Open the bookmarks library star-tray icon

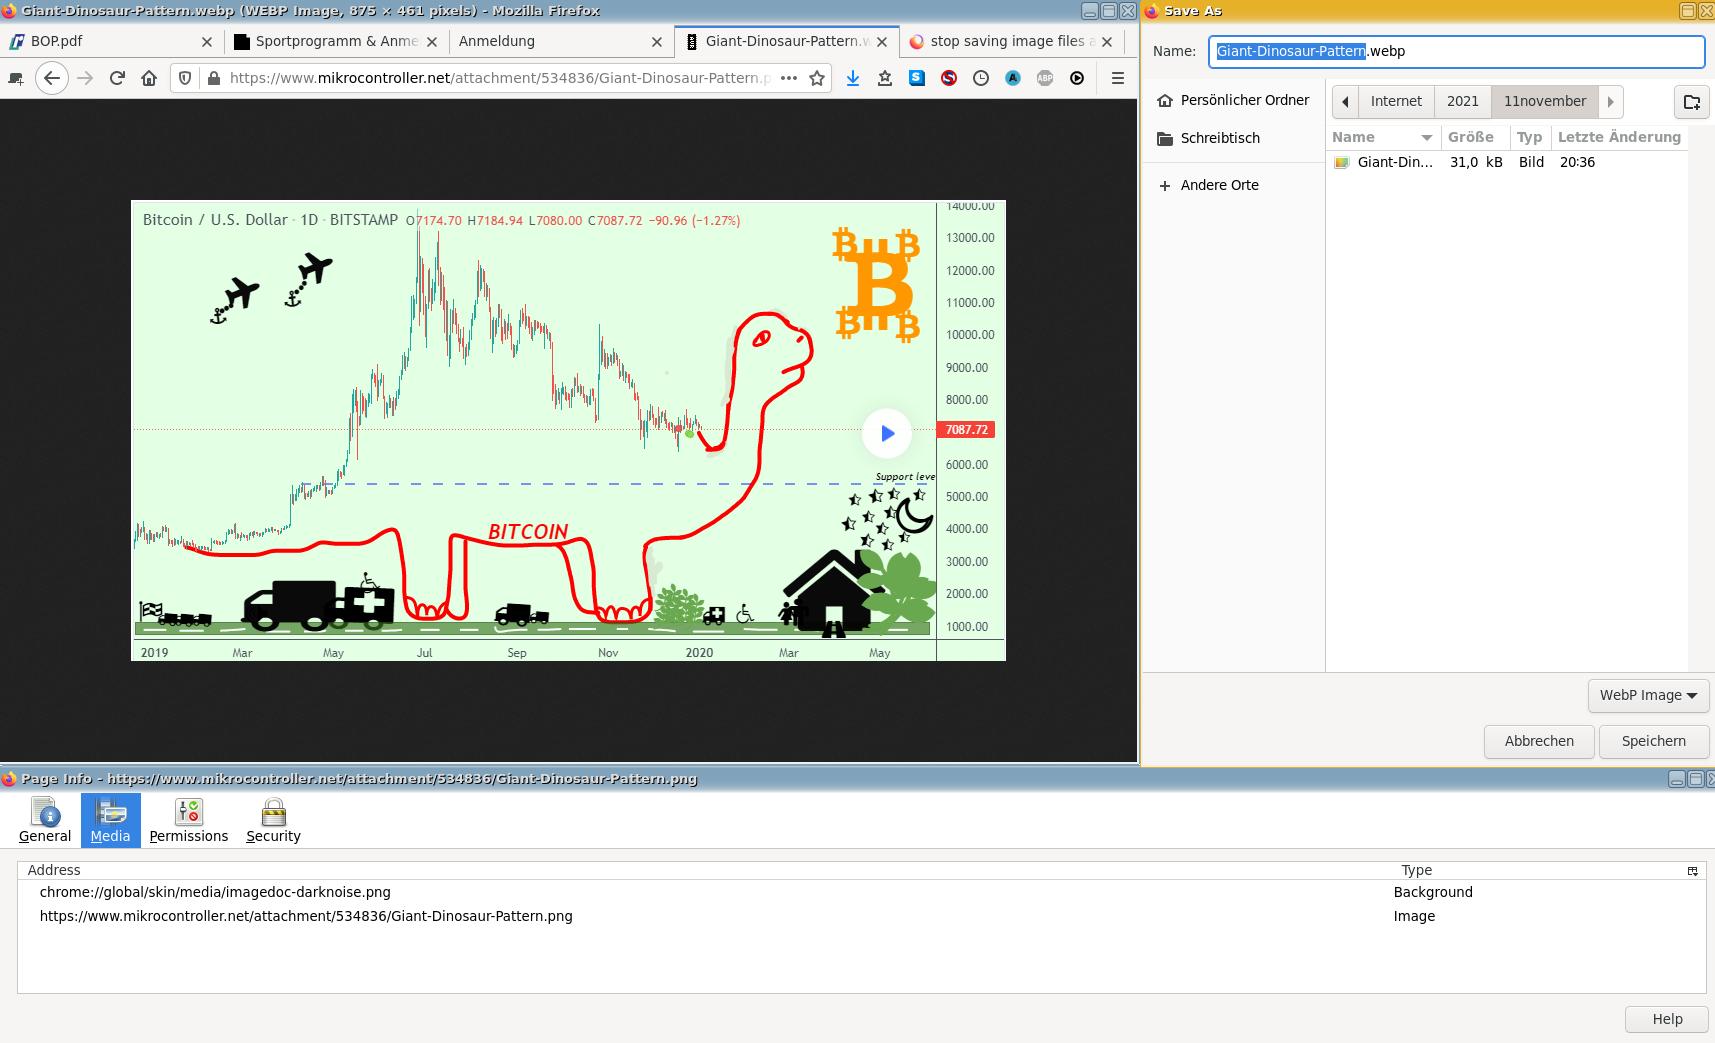[885, 78]
